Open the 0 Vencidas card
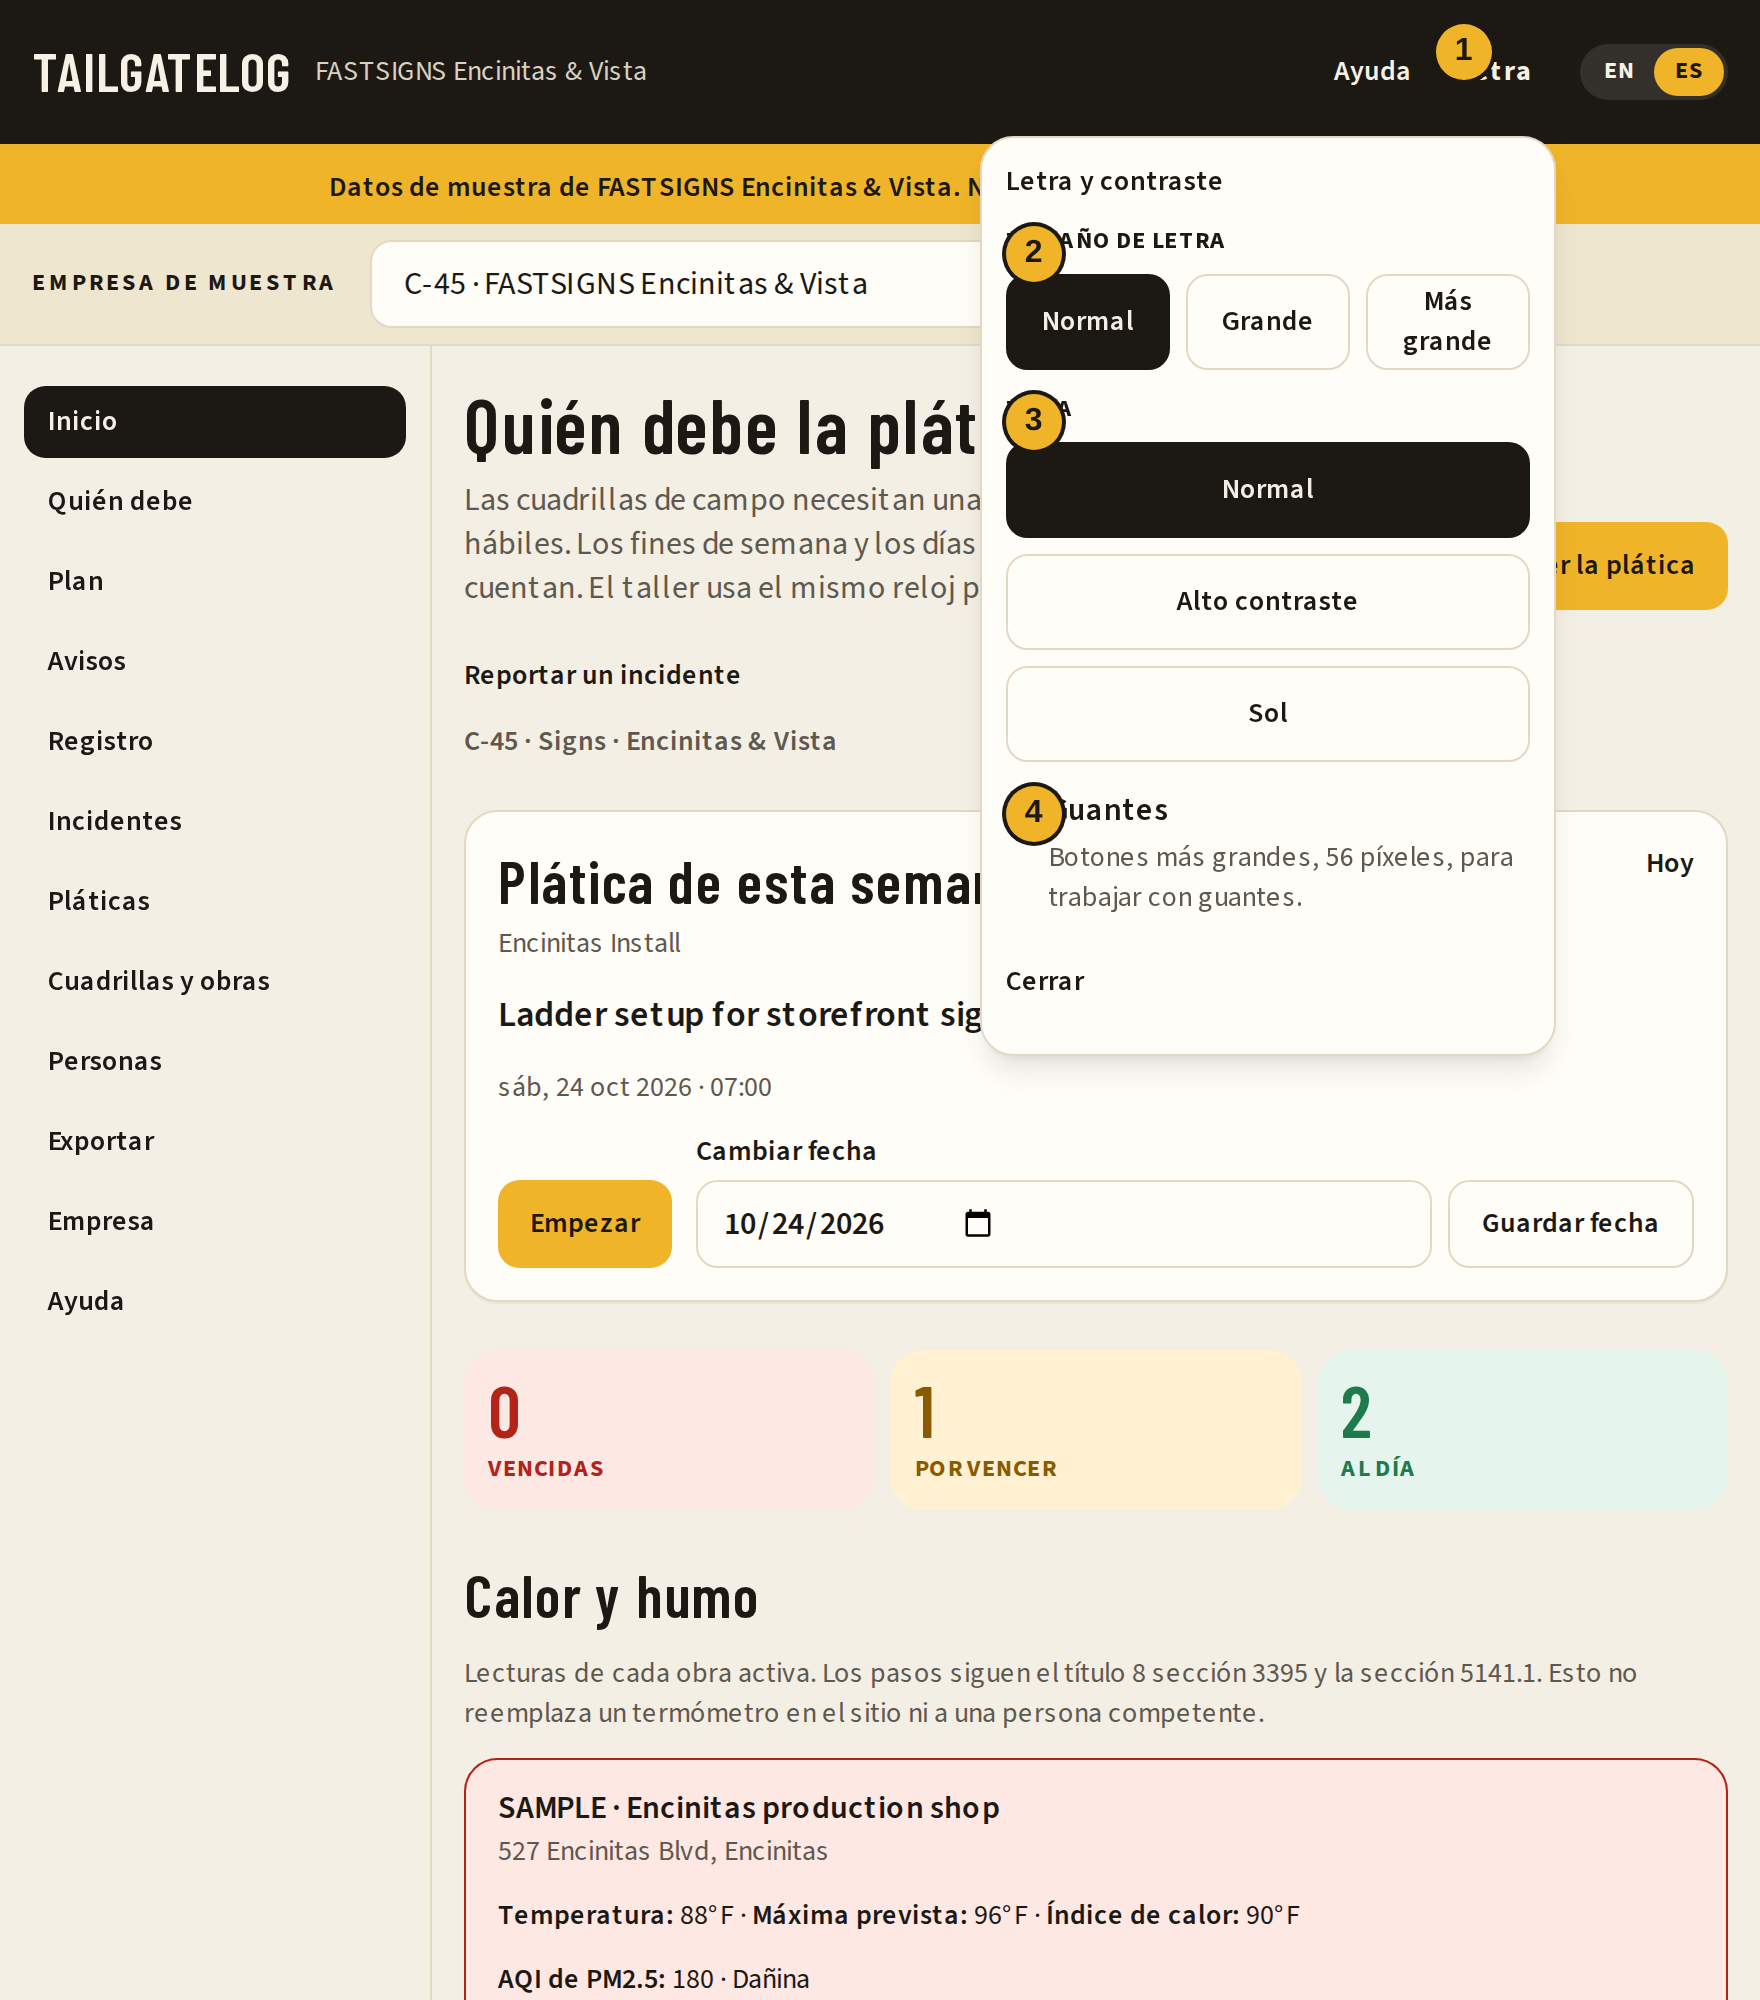1760x2000 pixels. [x=669, y=1430]
